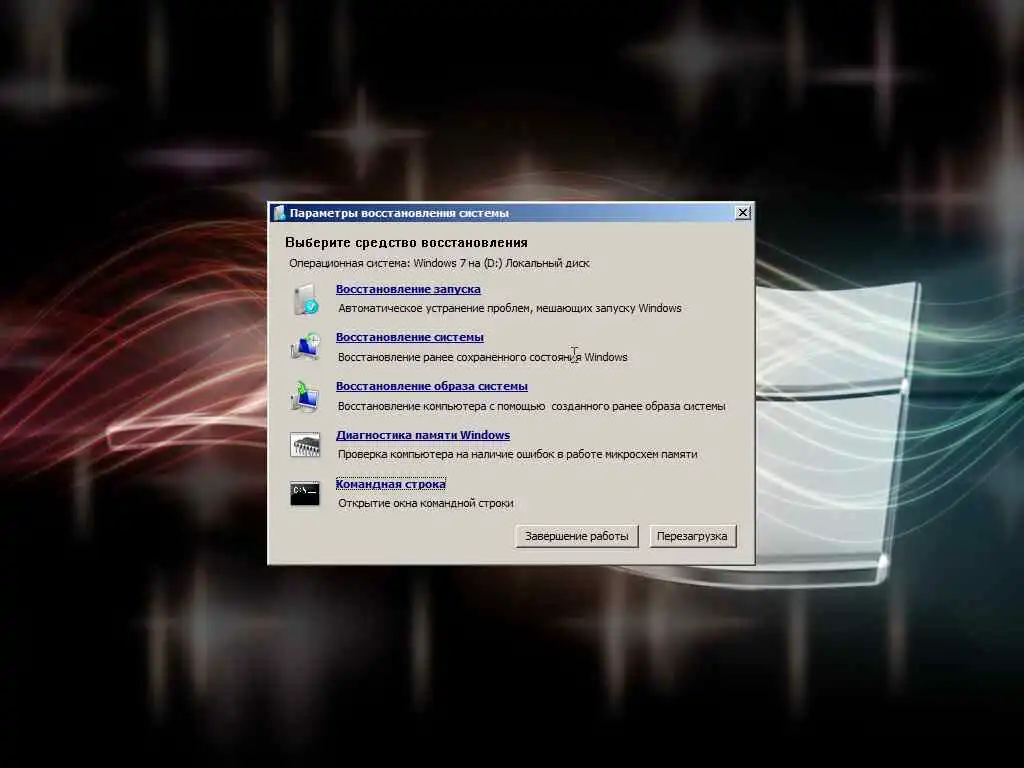Screen dimensions: 1024x768
Task: Click the Автоматическое устранение проблем description
Action: (509, 308)
